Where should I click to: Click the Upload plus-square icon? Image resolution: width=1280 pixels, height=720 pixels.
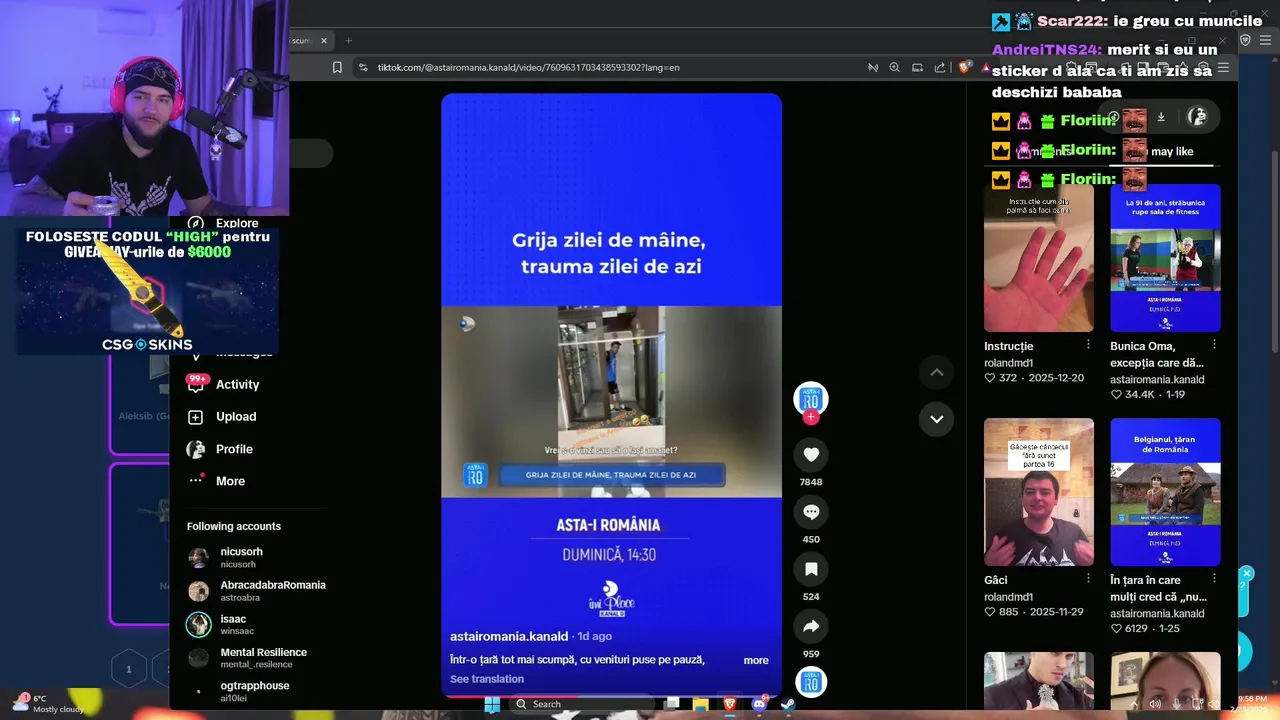(x=196, y=417)
